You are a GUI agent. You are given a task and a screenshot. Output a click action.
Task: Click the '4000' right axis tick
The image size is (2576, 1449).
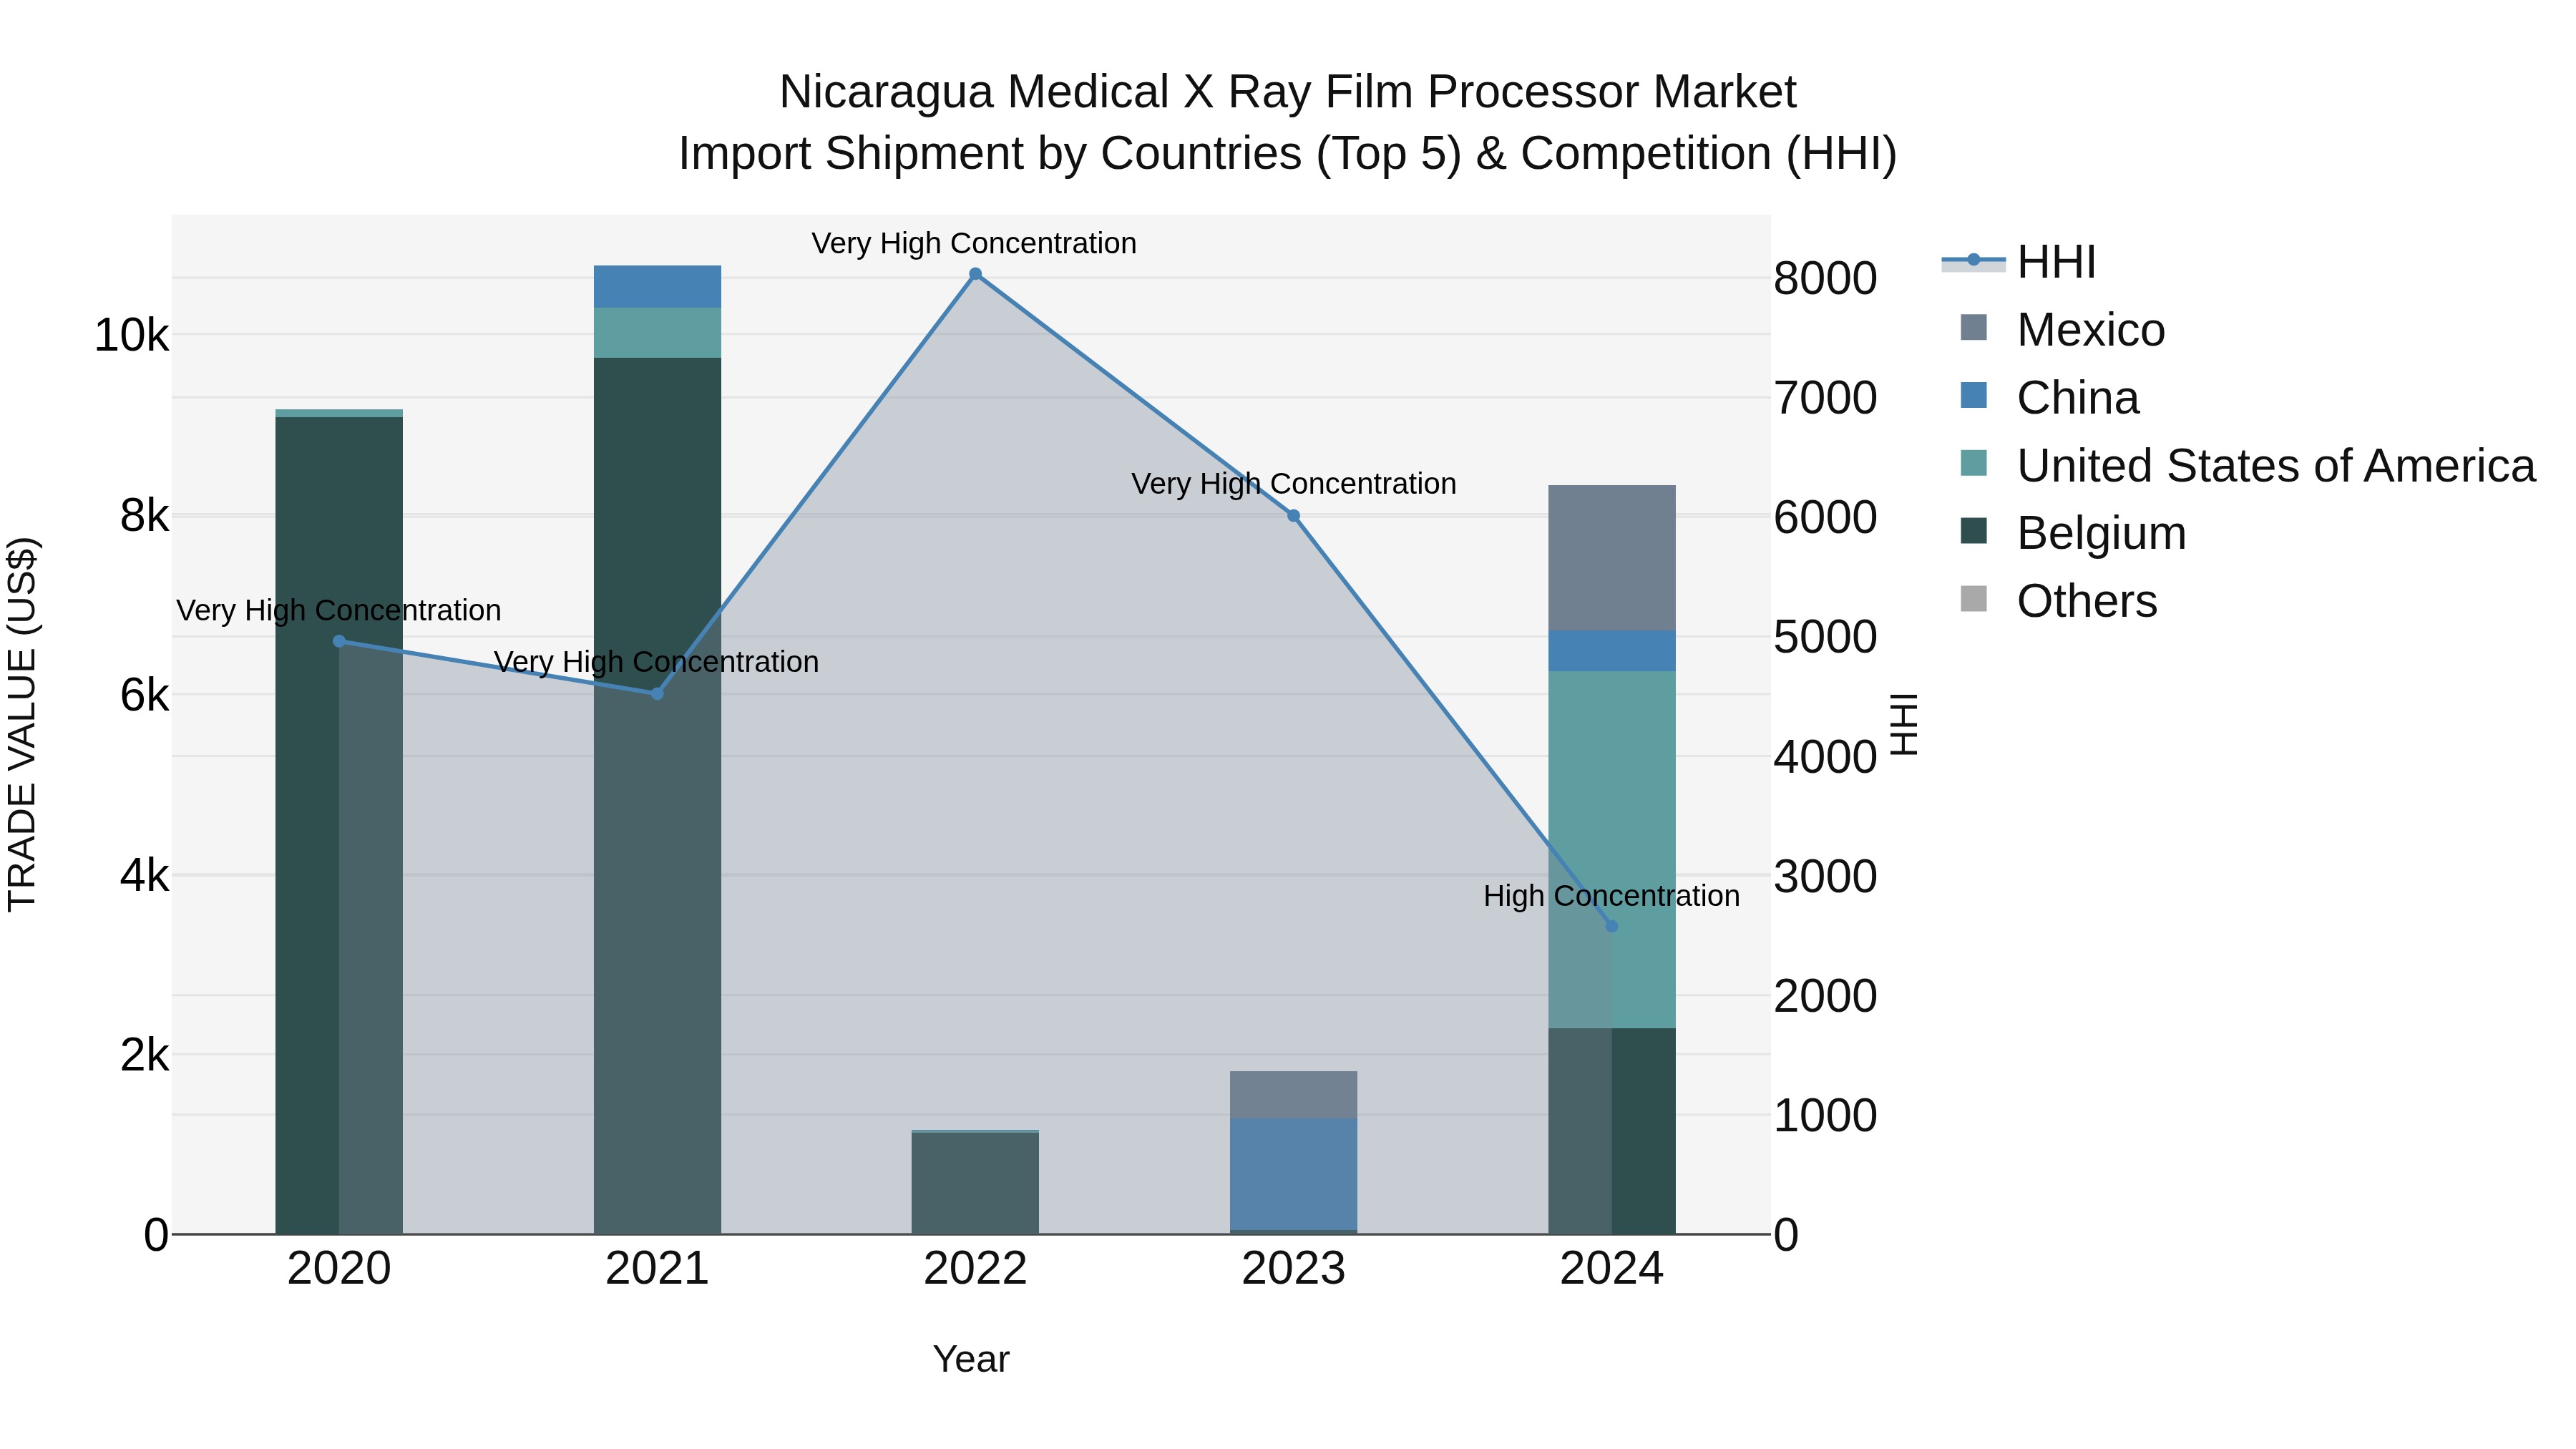1825,757
